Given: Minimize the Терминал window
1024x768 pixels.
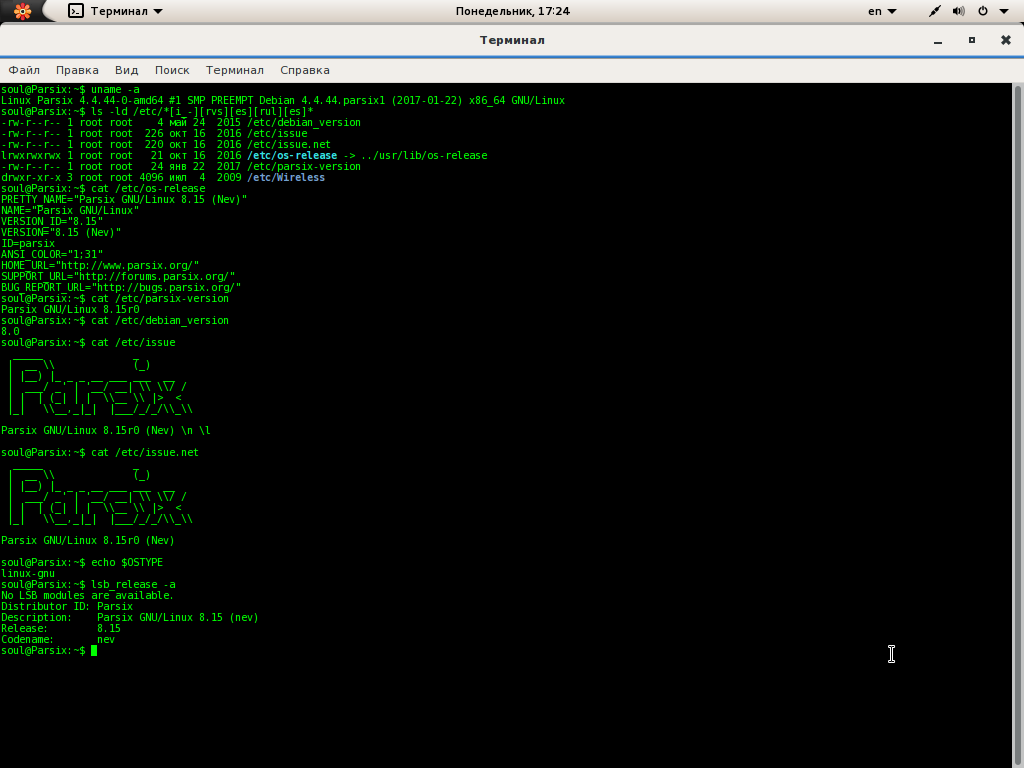Looking at the screenshot, I should 938,40.
